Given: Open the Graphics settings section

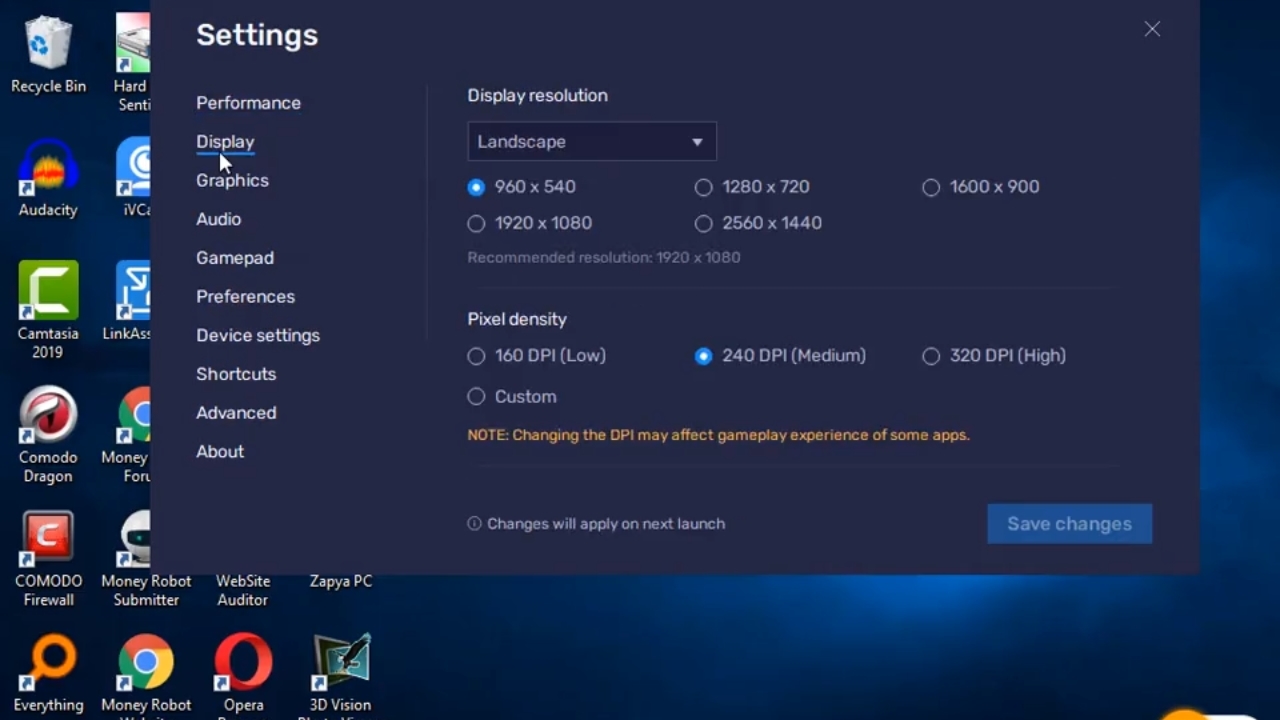Looking at the screenshot, I should tap(232, 181).
